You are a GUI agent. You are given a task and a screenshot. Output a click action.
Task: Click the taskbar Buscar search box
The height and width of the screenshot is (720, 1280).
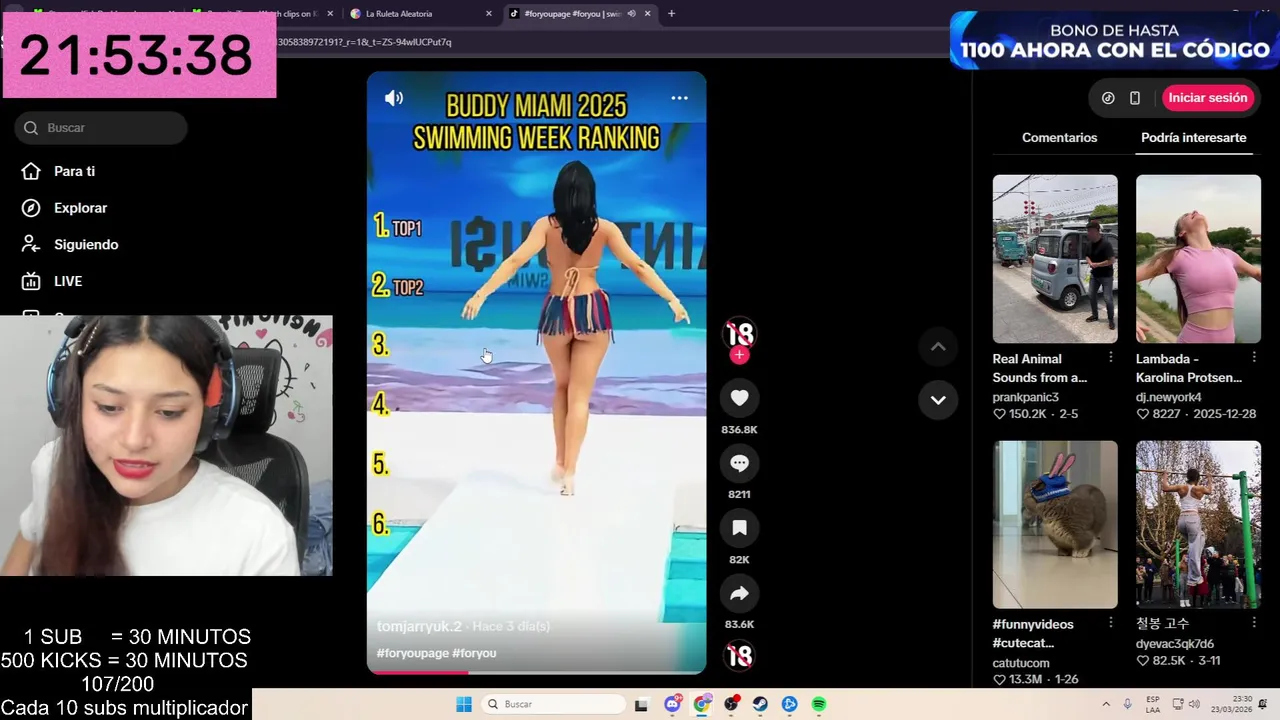click(551, 704)
